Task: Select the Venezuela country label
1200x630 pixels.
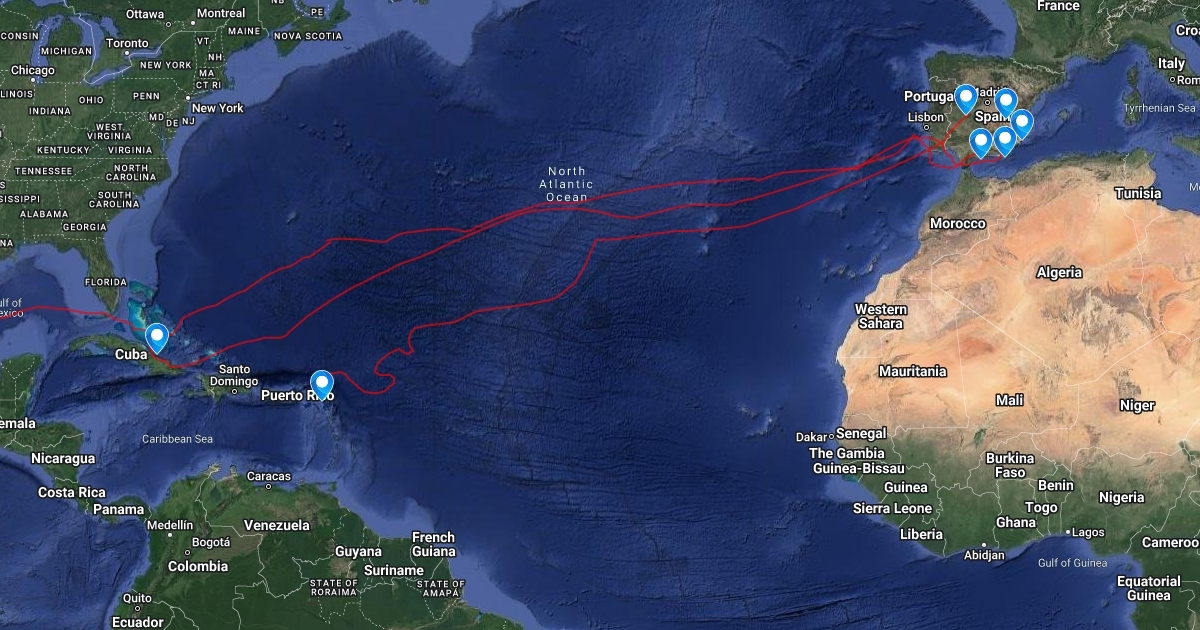Action: [276, 525]
